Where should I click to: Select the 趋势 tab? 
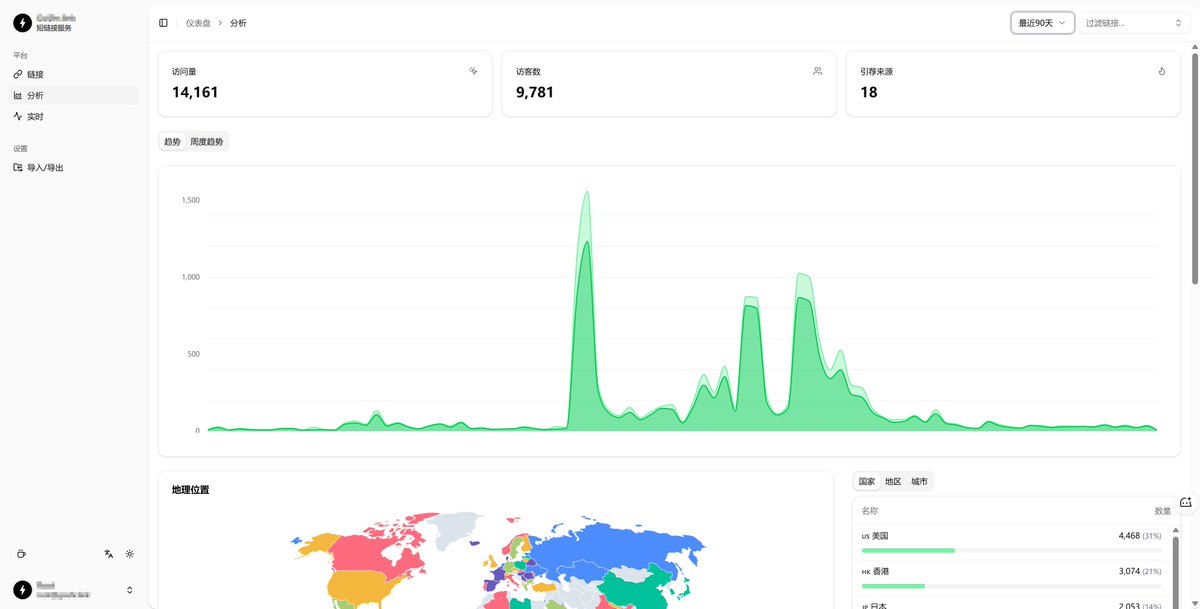[173, 142]
